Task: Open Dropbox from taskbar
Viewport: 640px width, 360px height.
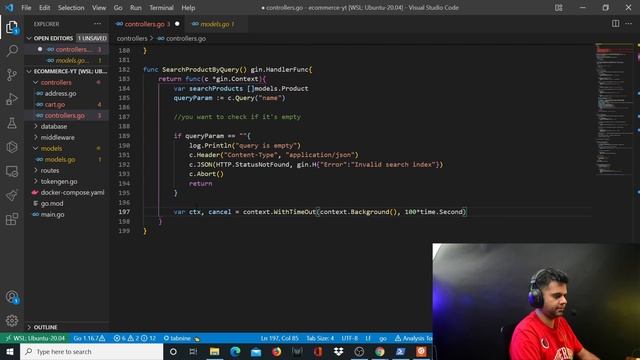Action: (x=338, y=351)
